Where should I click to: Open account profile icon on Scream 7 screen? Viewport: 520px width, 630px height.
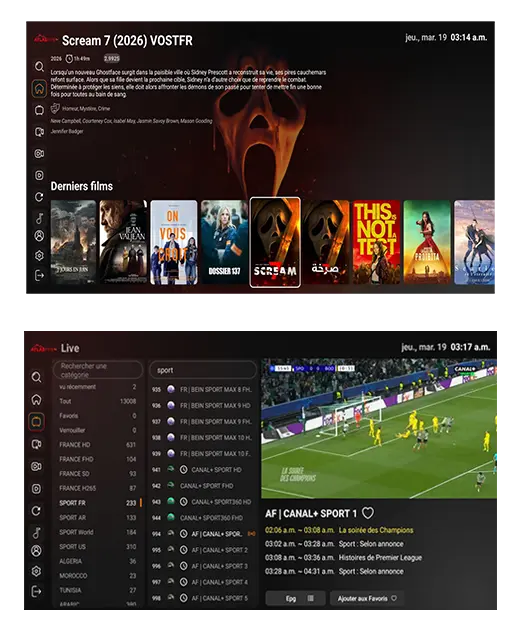tap(39, 236)
